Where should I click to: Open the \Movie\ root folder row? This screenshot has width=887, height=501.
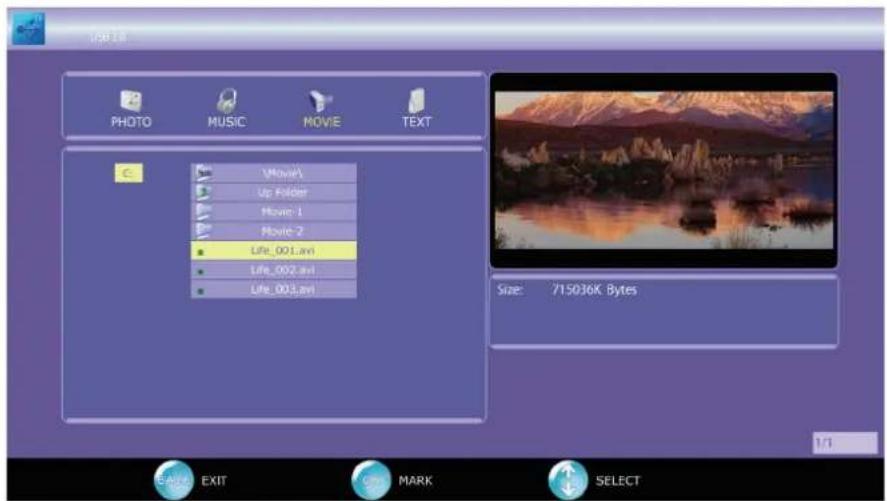pyautogui.click(x=274, y=173)
